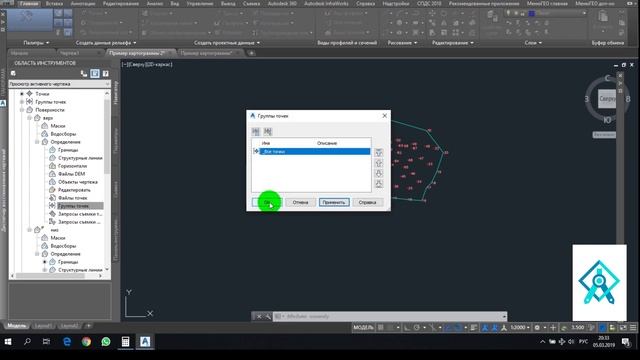Open the Просмотр активного чертежа view dropdown
The image size is (640, 360).
[x=60, y=84]
